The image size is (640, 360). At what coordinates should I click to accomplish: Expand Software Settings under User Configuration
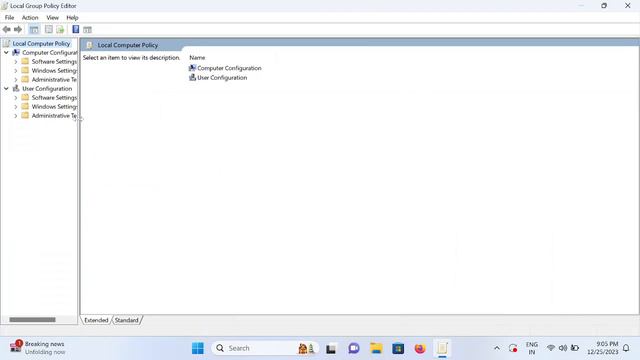(16, 98)
